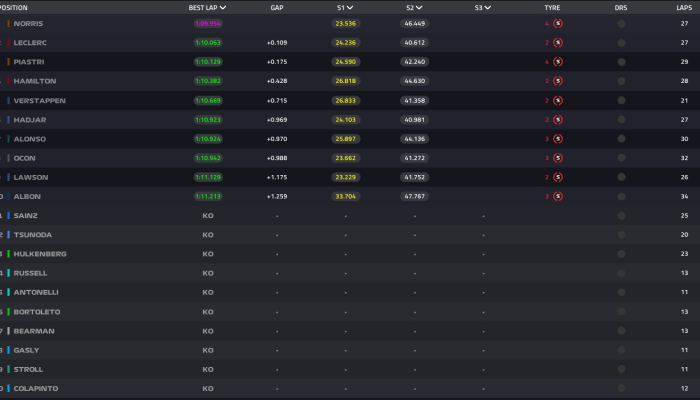
Task: Click the soft tyre icon for Ocon
Action: (x=557, y=158)
